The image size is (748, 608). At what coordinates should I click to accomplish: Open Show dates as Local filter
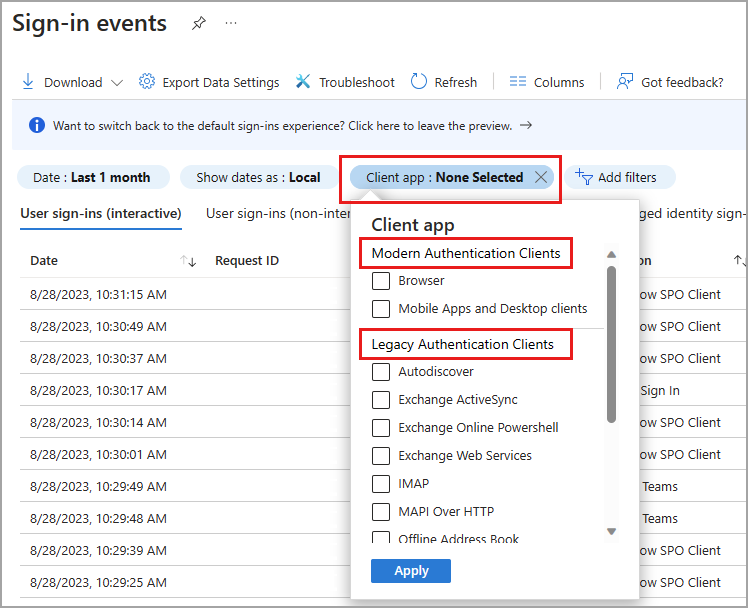coord(258,177)
